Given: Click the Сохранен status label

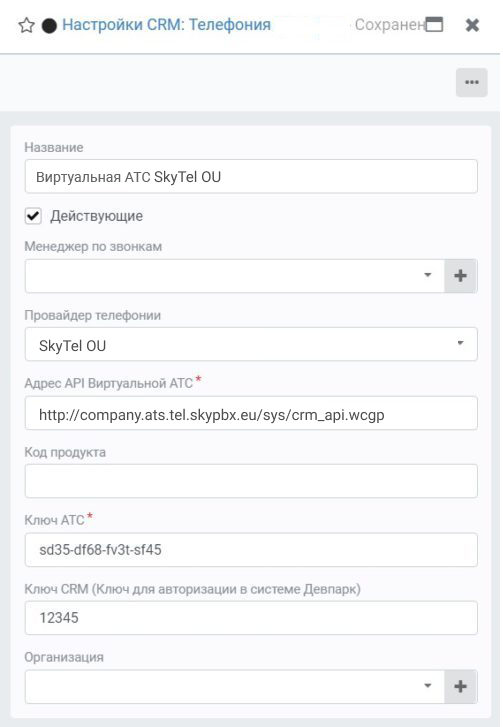Looking at the screenshot, I should pos(389,25).
